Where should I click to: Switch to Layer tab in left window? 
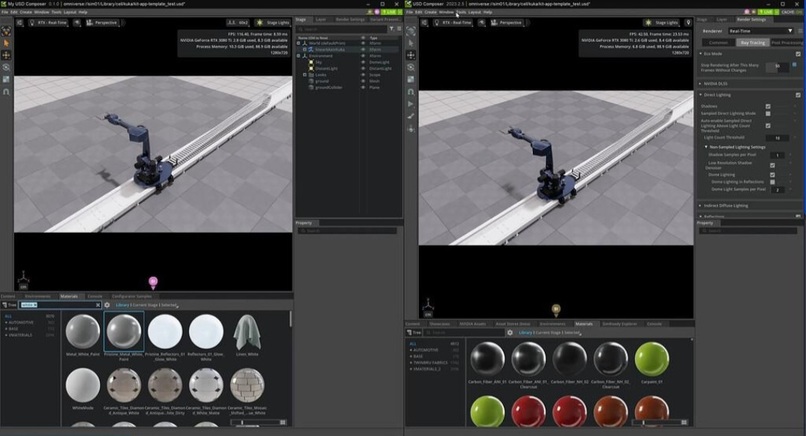(x=321, y=20)
